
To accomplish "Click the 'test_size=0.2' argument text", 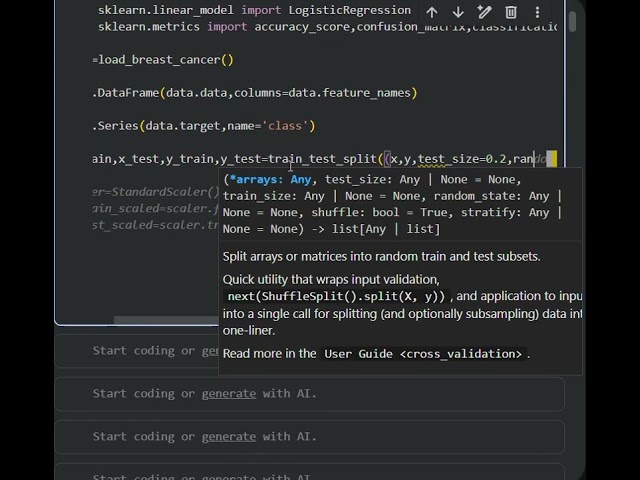I will [462, 159].
